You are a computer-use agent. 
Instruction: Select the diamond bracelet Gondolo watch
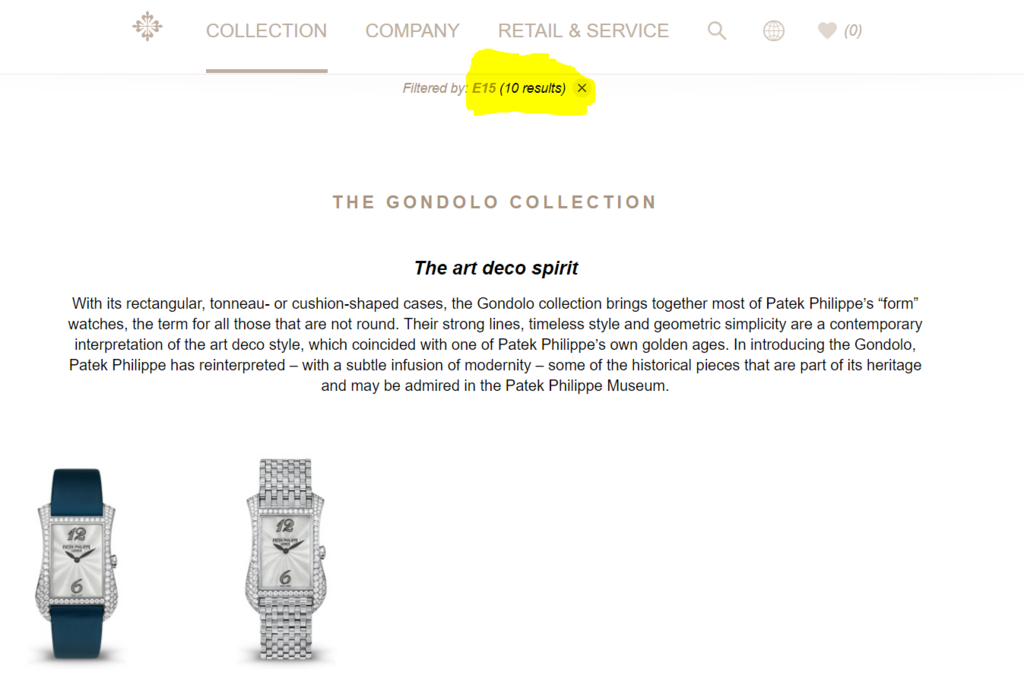[285, 560]
